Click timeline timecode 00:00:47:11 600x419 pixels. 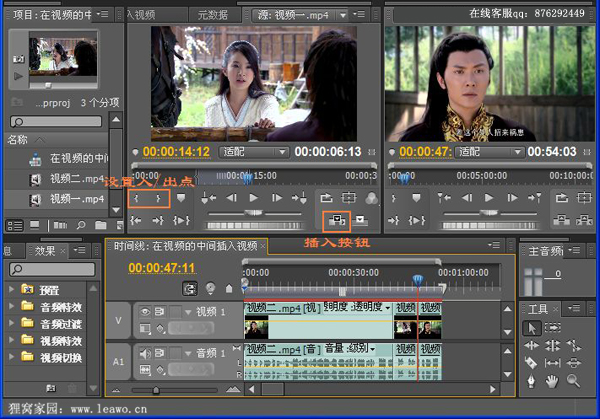[161, 268]
